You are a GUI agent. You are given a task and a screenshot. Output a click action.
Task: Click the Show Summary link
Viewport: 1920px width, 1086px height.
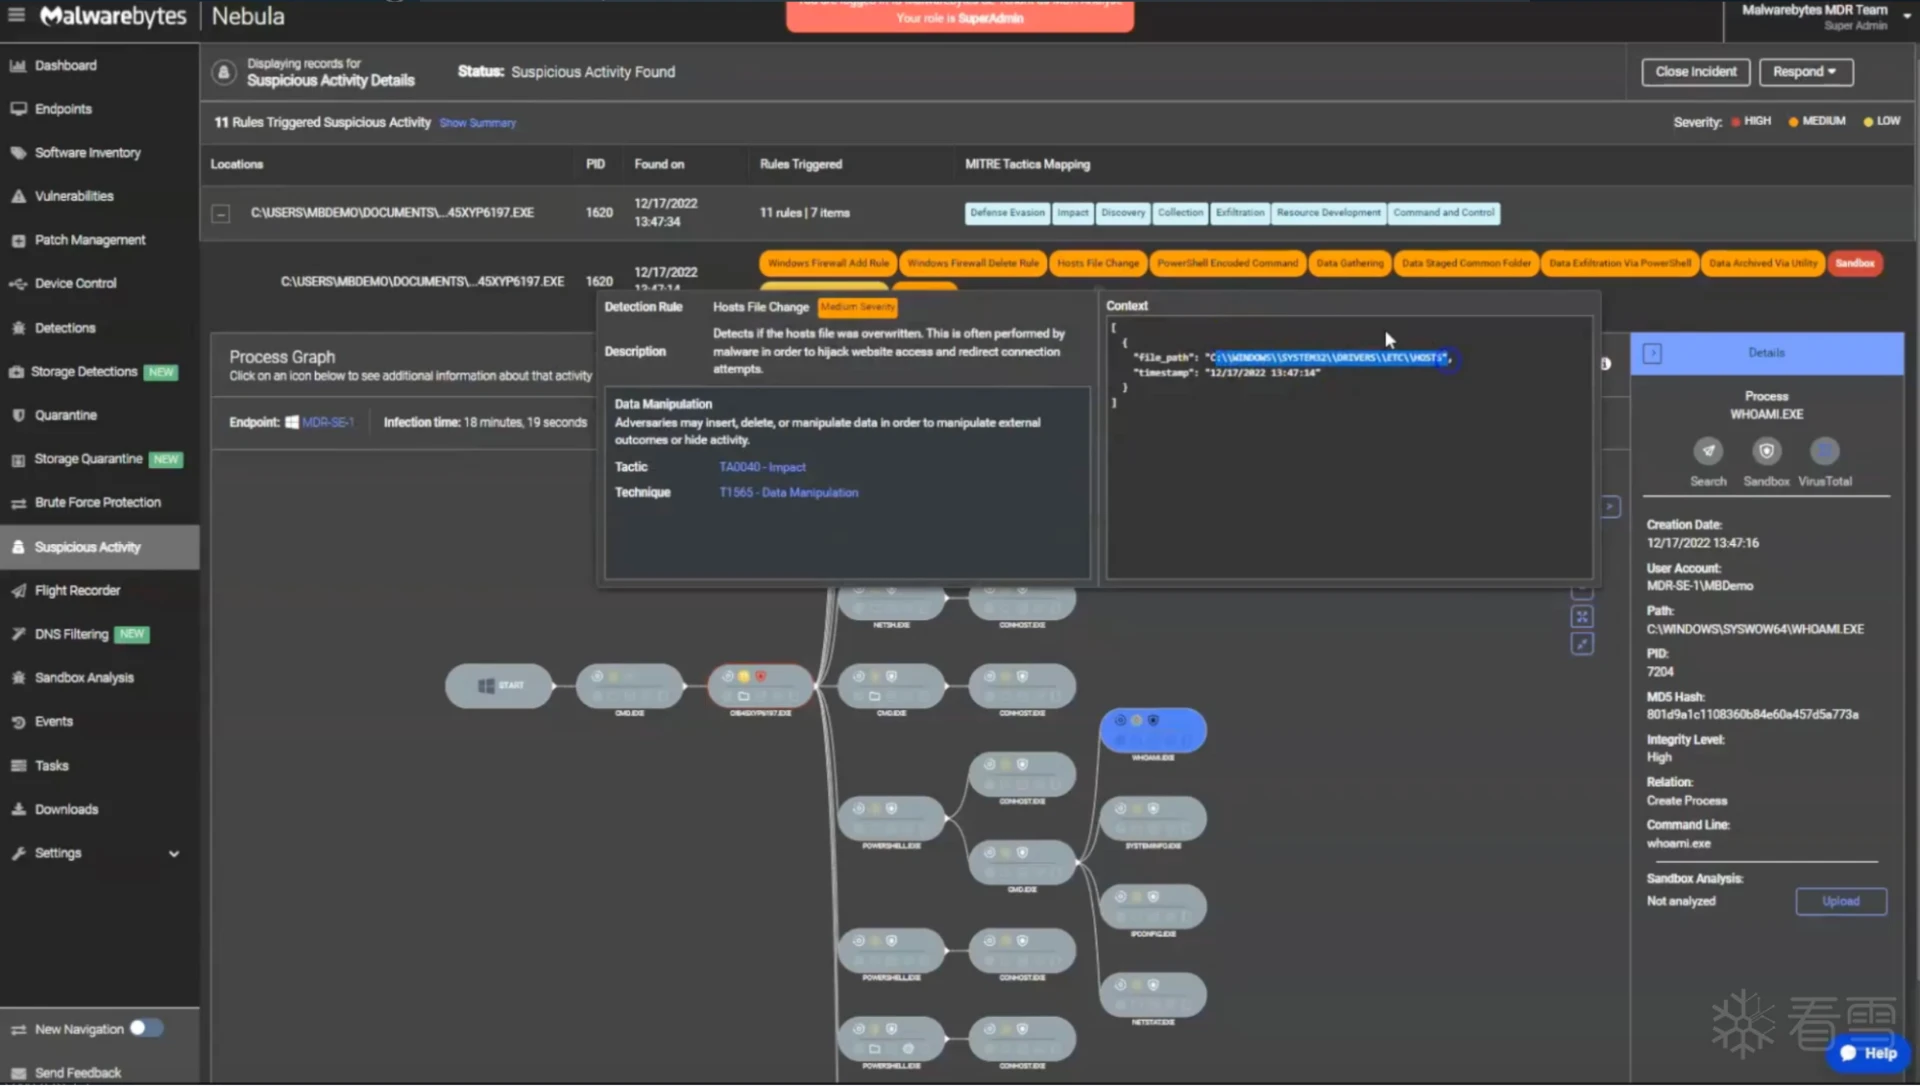pyautogui.click(x=478, y=123)
